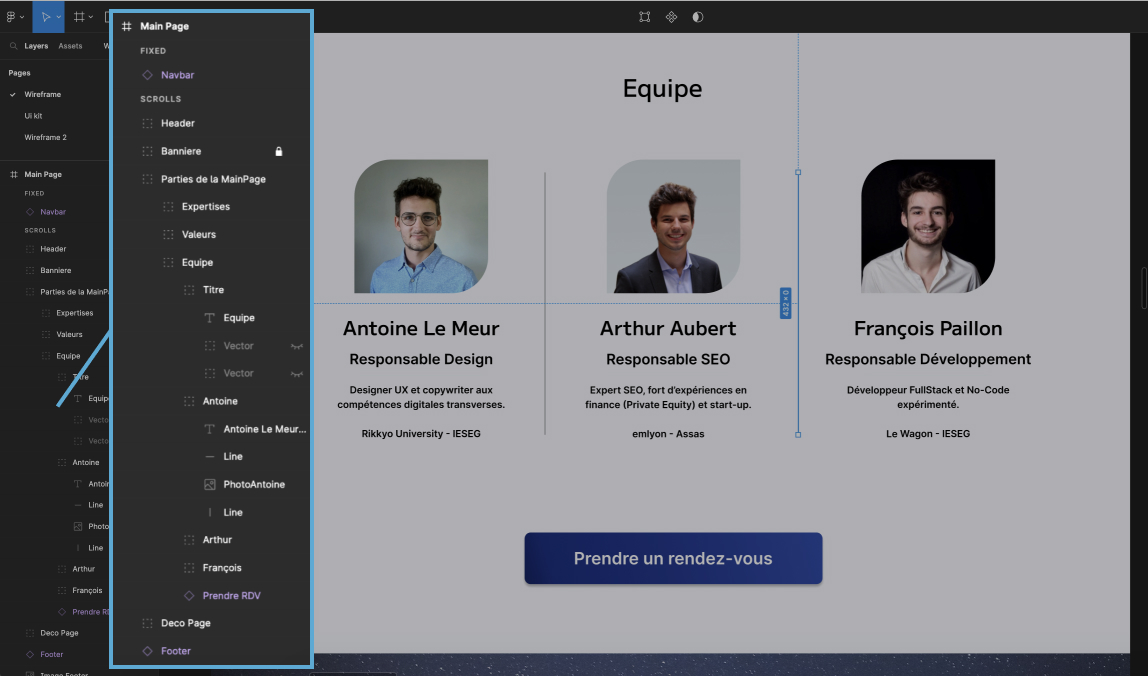Viewport: 1148px width, 676px height.
Task: Toggle visibility of the Vector layer
Action: tap(298, 345)
